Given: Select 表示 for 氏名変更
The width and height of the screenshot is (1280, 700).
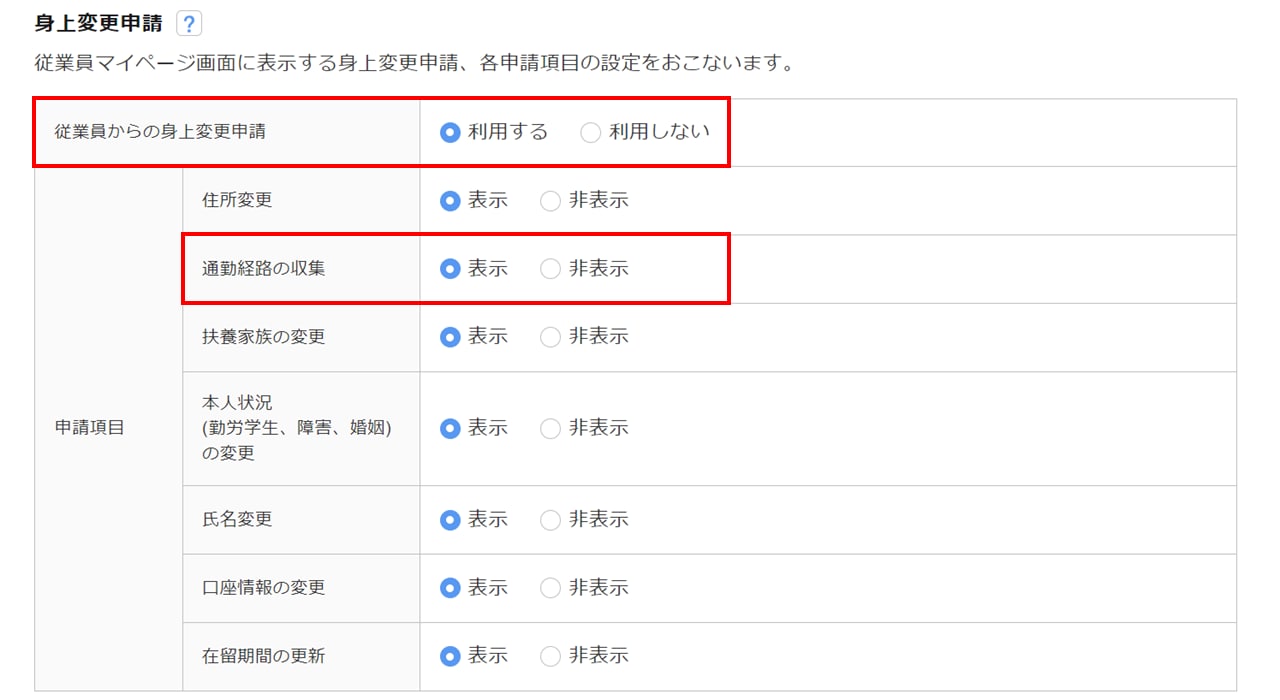Looking at the screenshot, I should (451, 520).
